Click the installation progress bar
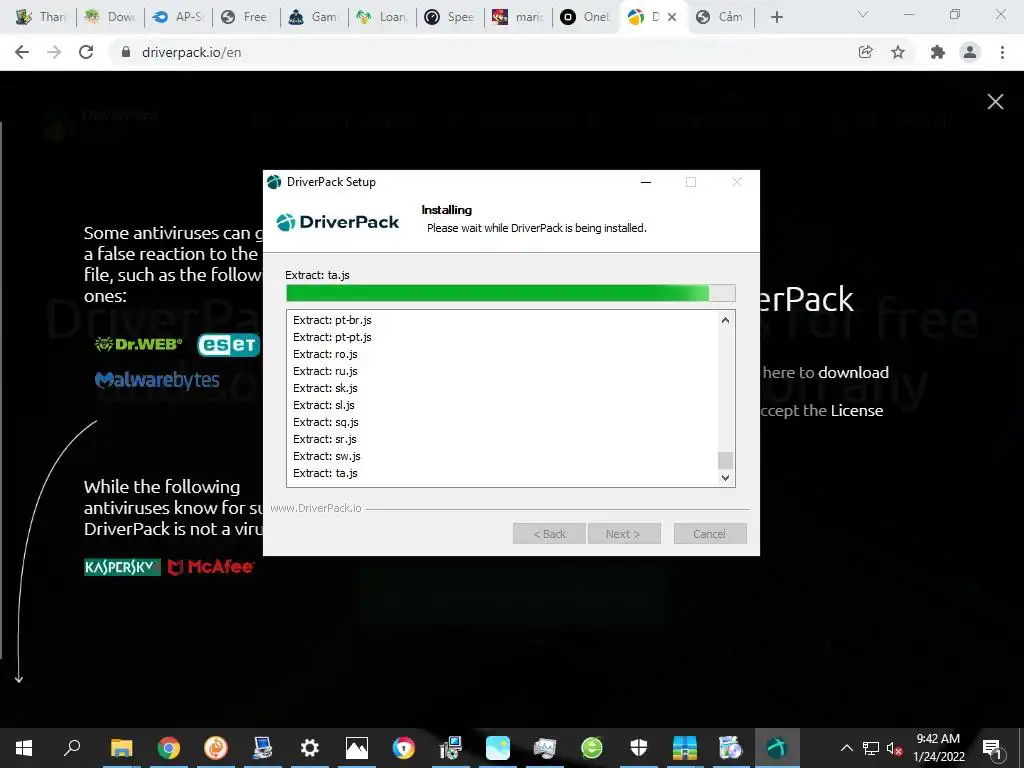1024x768 pixels. coord(511,293)
